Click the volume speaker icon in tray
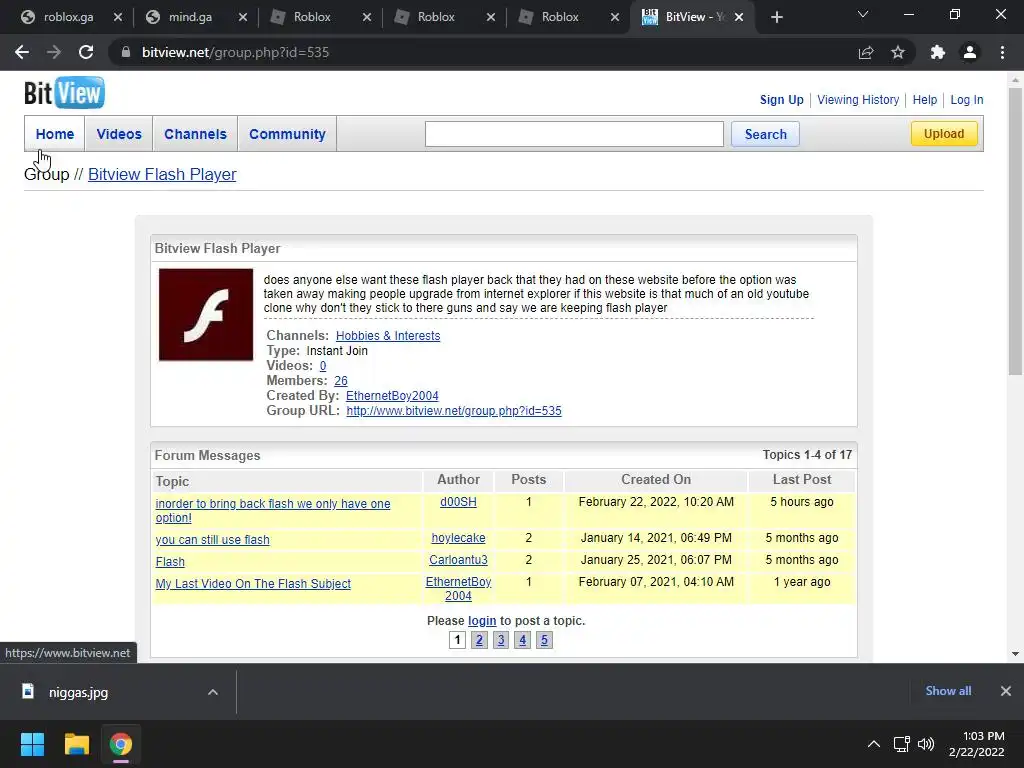Viewport: 1024px width, 768px height. (926, 744)
